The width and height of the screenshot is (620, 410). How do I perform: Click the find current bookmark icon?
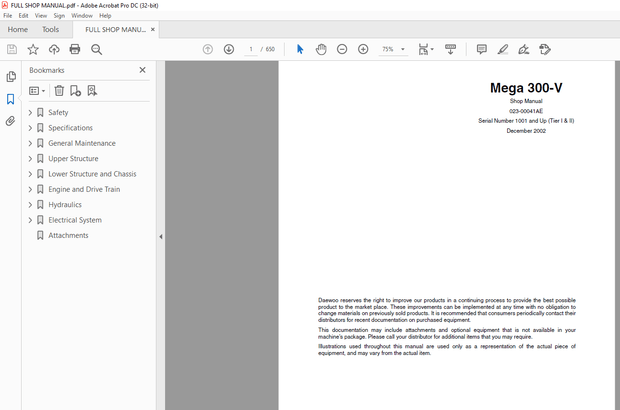click(x=92, y=91)
